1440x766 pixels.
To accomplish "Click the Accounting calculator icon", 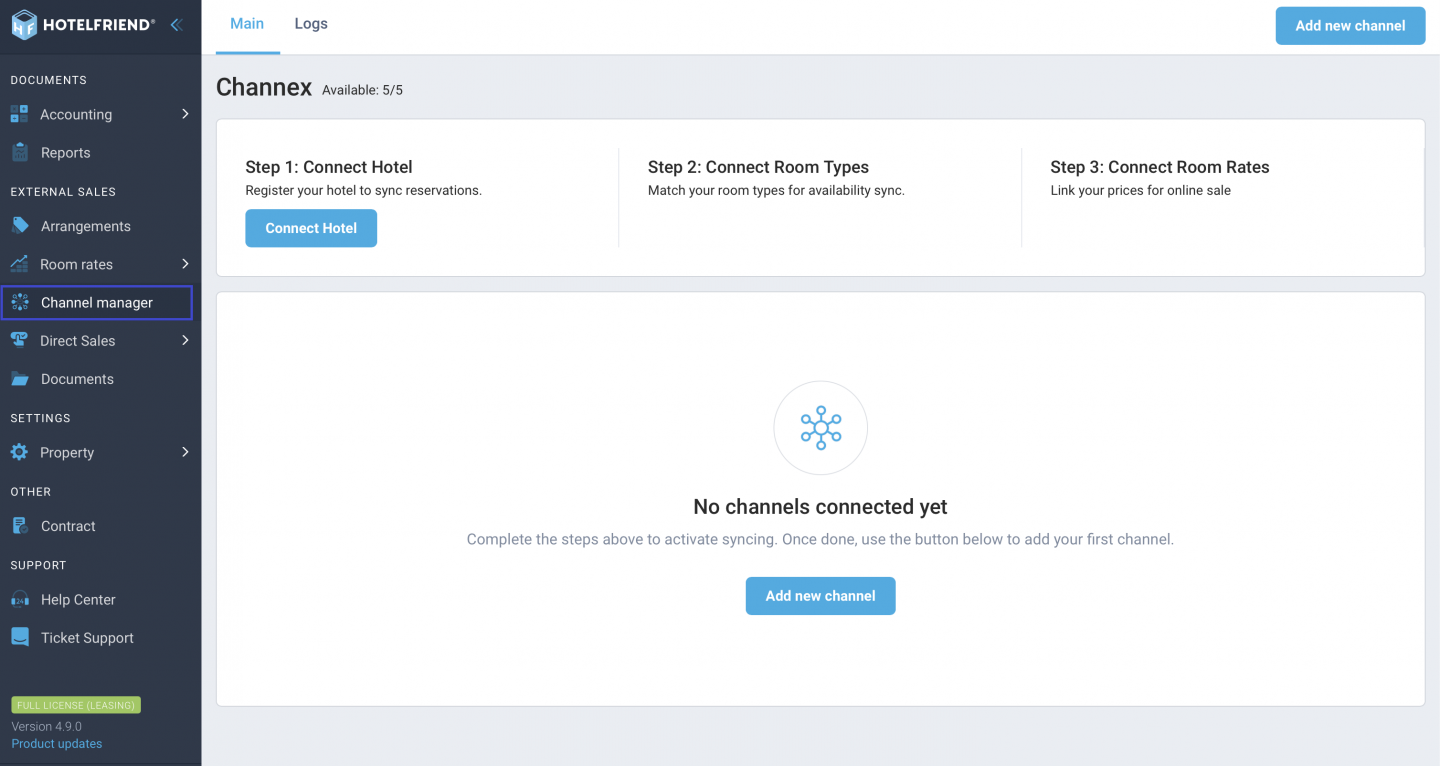I will point(19,114).
